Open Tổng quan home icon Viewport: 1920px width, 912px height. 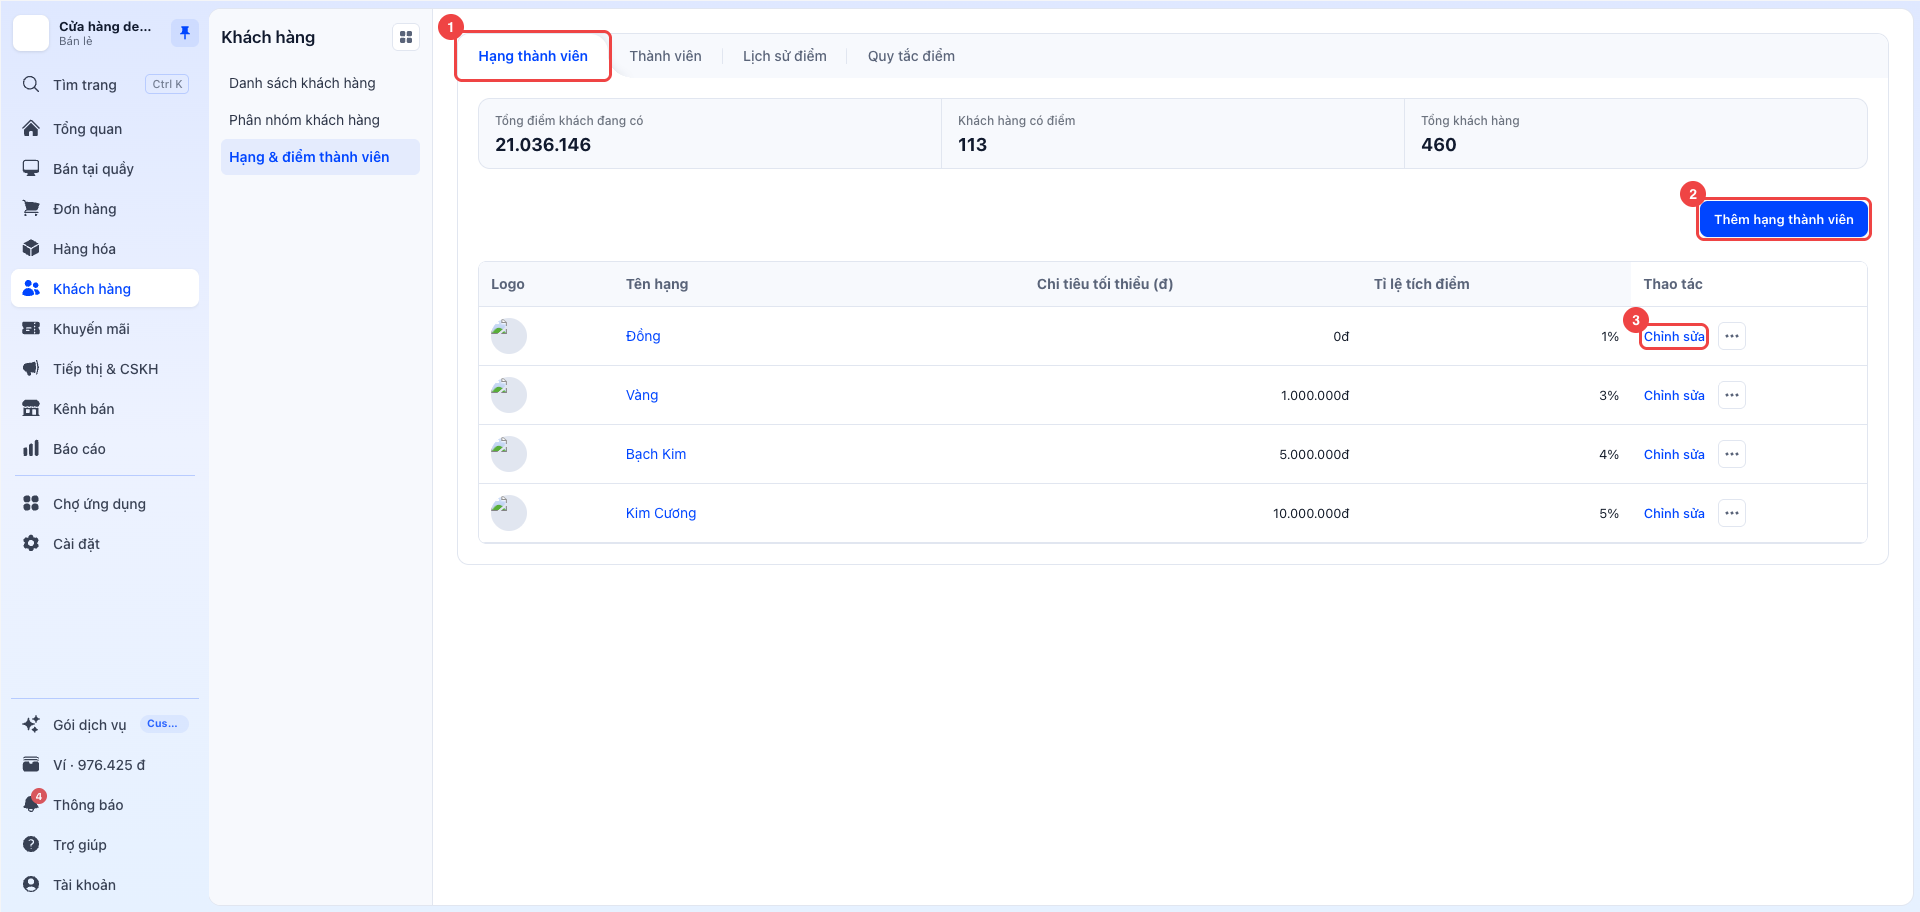click(31, 129)
